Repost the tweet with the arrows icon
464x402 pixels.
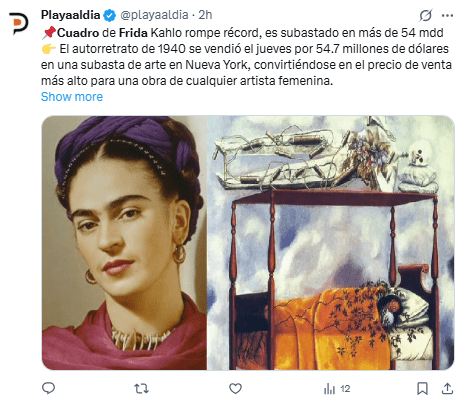pos(141,389)
